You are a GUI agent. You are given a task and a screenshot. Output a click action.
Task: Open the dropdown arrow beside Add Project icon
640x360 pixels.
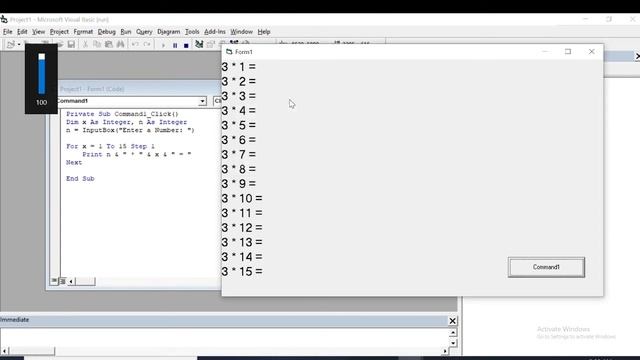(x=19, y=44)
